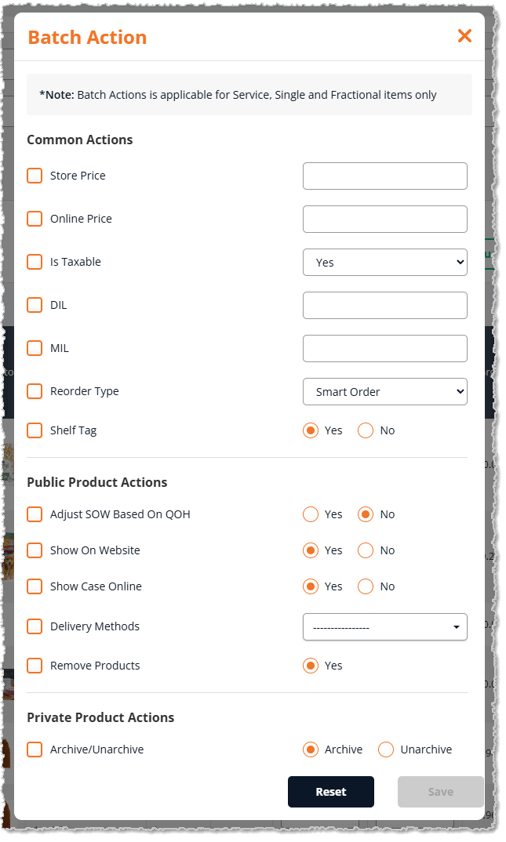Enable the Show Case Online checkbox

[x=34, y=586]
